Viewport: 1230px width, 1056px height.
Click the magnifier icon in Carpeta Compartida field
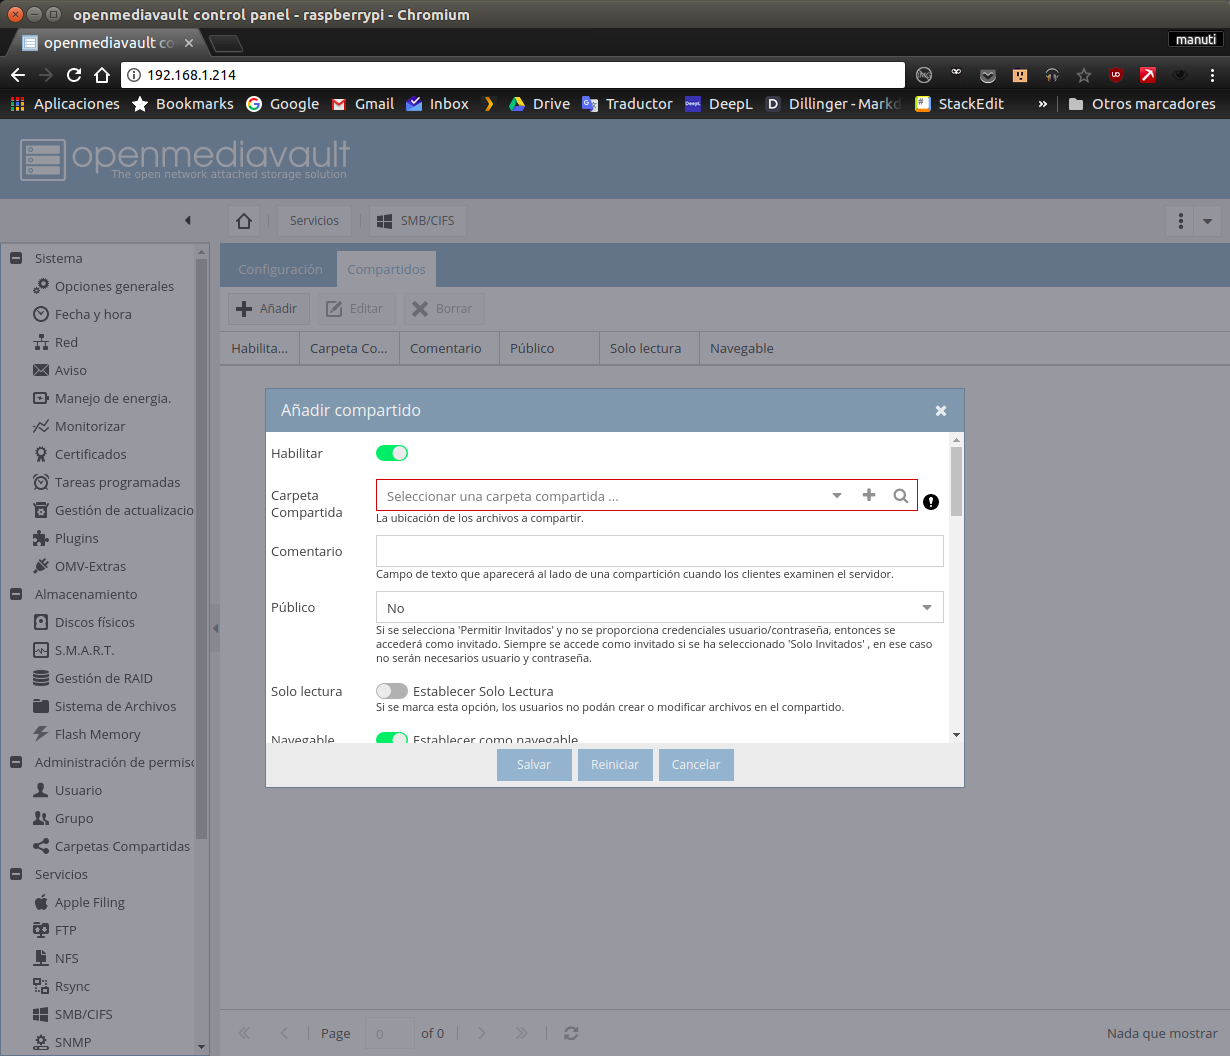[x=900, y=495]
